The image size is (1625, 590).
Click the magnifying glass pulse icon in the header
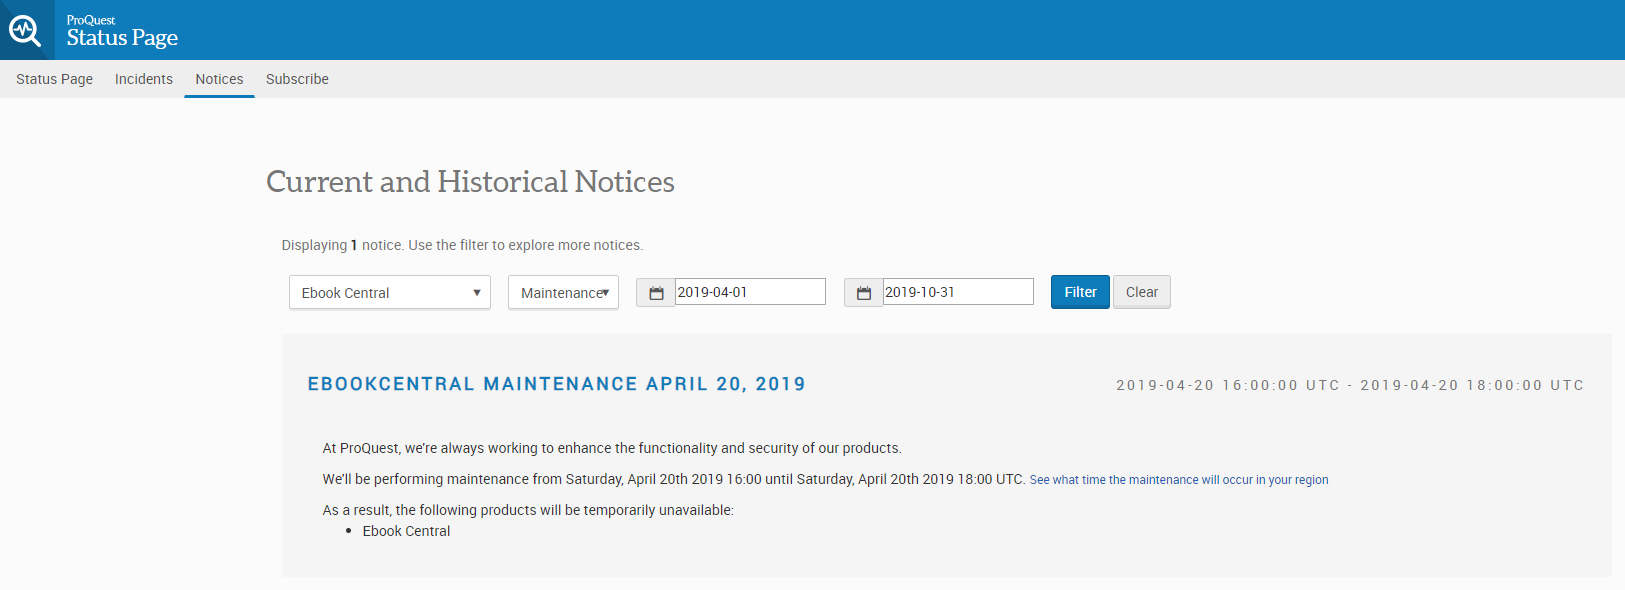[25, 29]
